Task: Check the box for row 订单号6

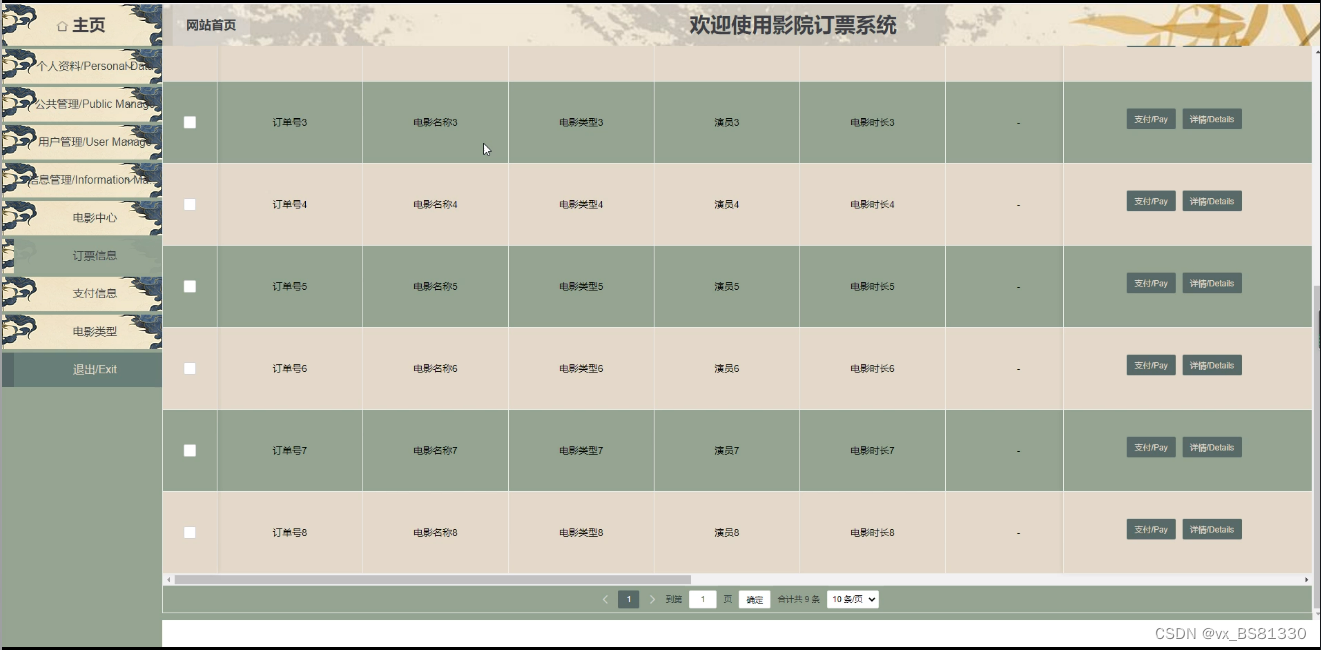Action: [x=190, y=368]
